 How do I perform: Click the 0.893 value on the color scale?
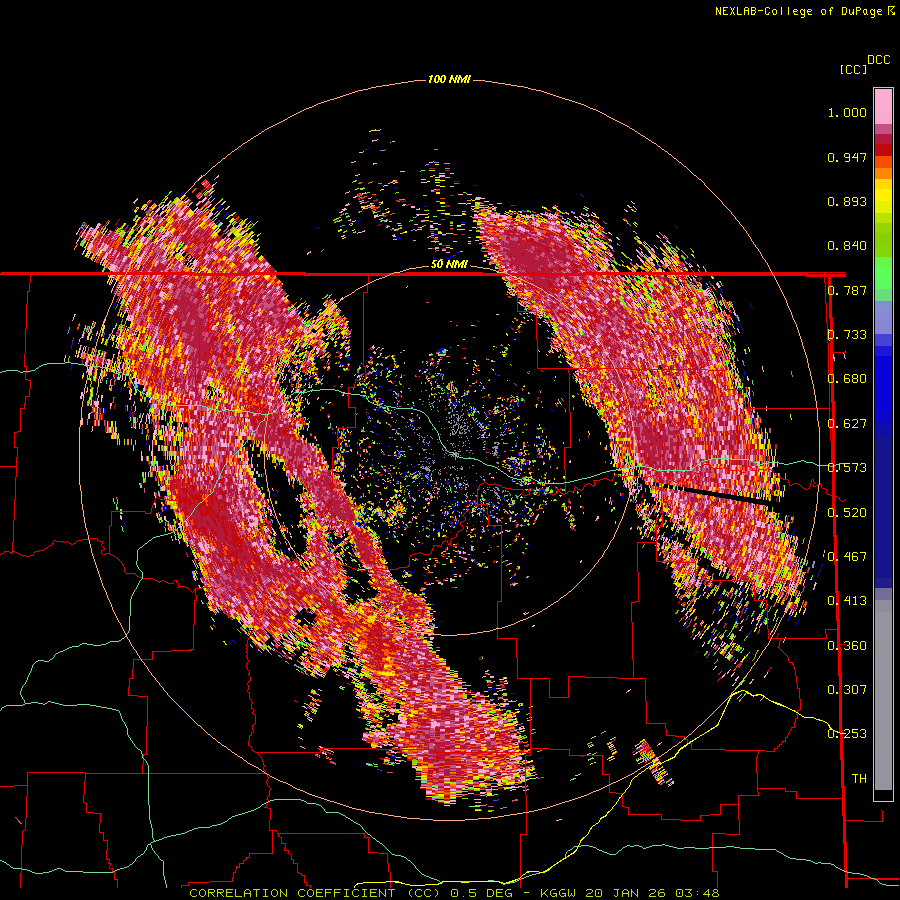pyautogui.click(x=847, y=201)
